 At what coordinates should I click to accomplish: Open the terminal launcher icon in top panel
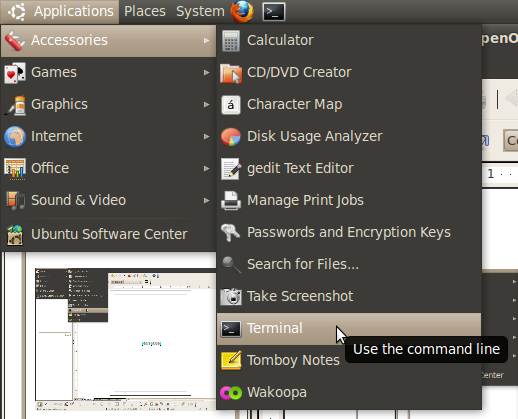(x=274, y=12)
